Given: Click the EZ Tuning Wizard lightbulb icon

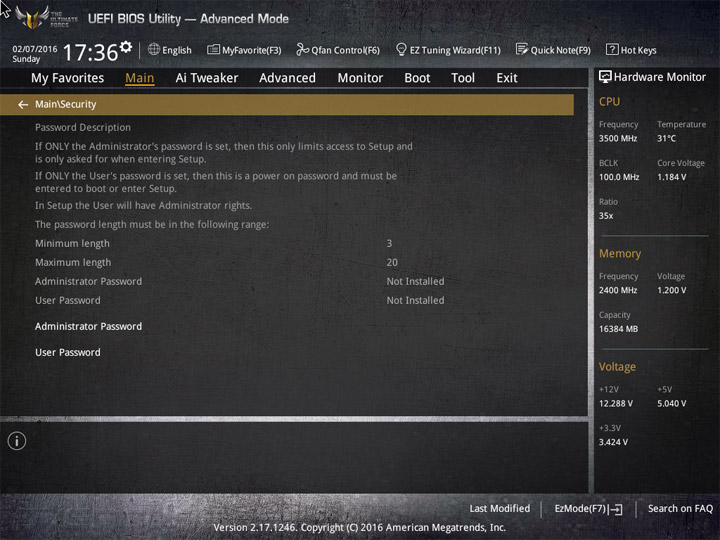Looking at the screenshot, I should pyautogui.click(x=401, y=49).
